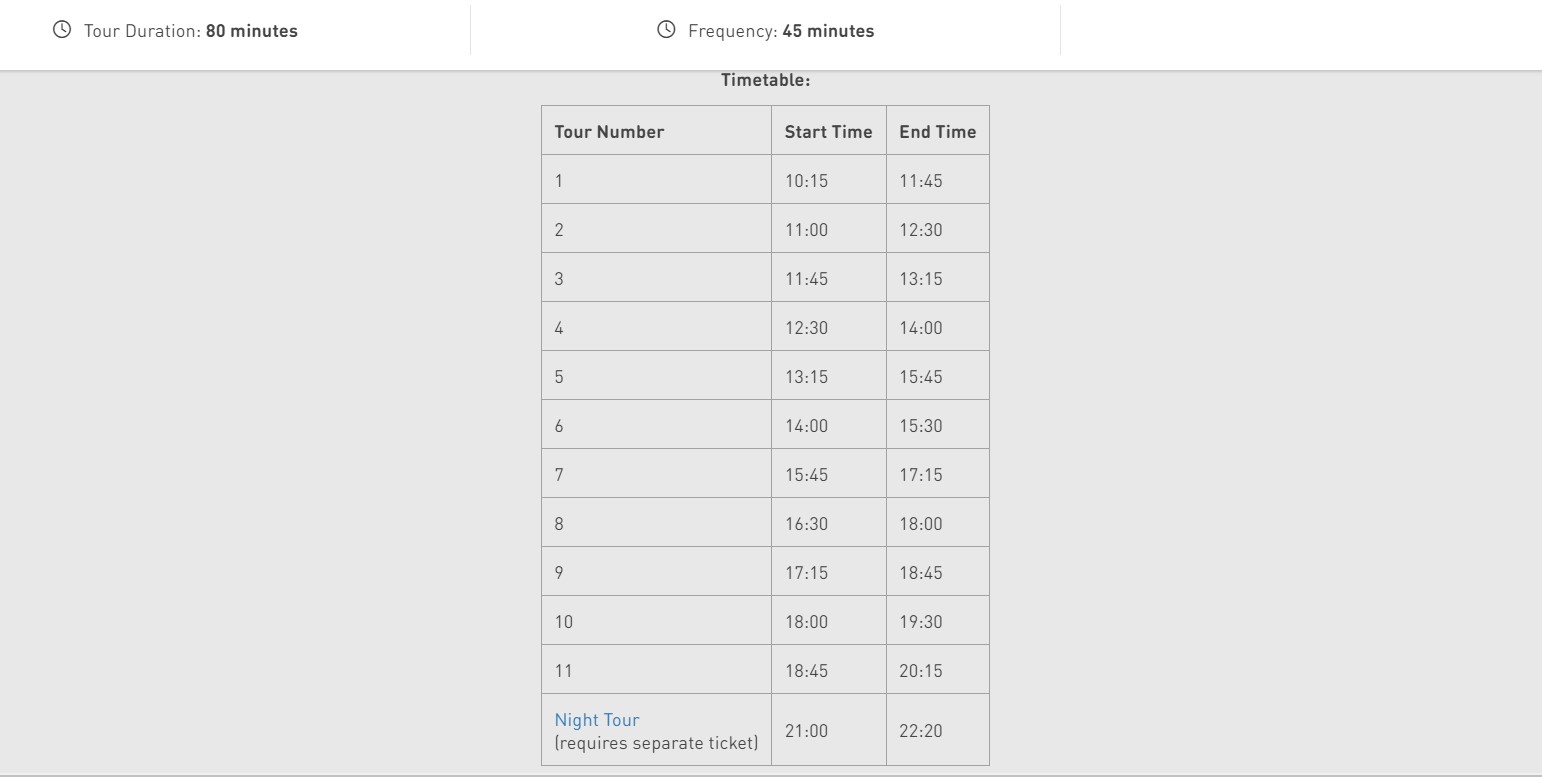
Task: Select the End Time column header
Action: pos(937,132)
